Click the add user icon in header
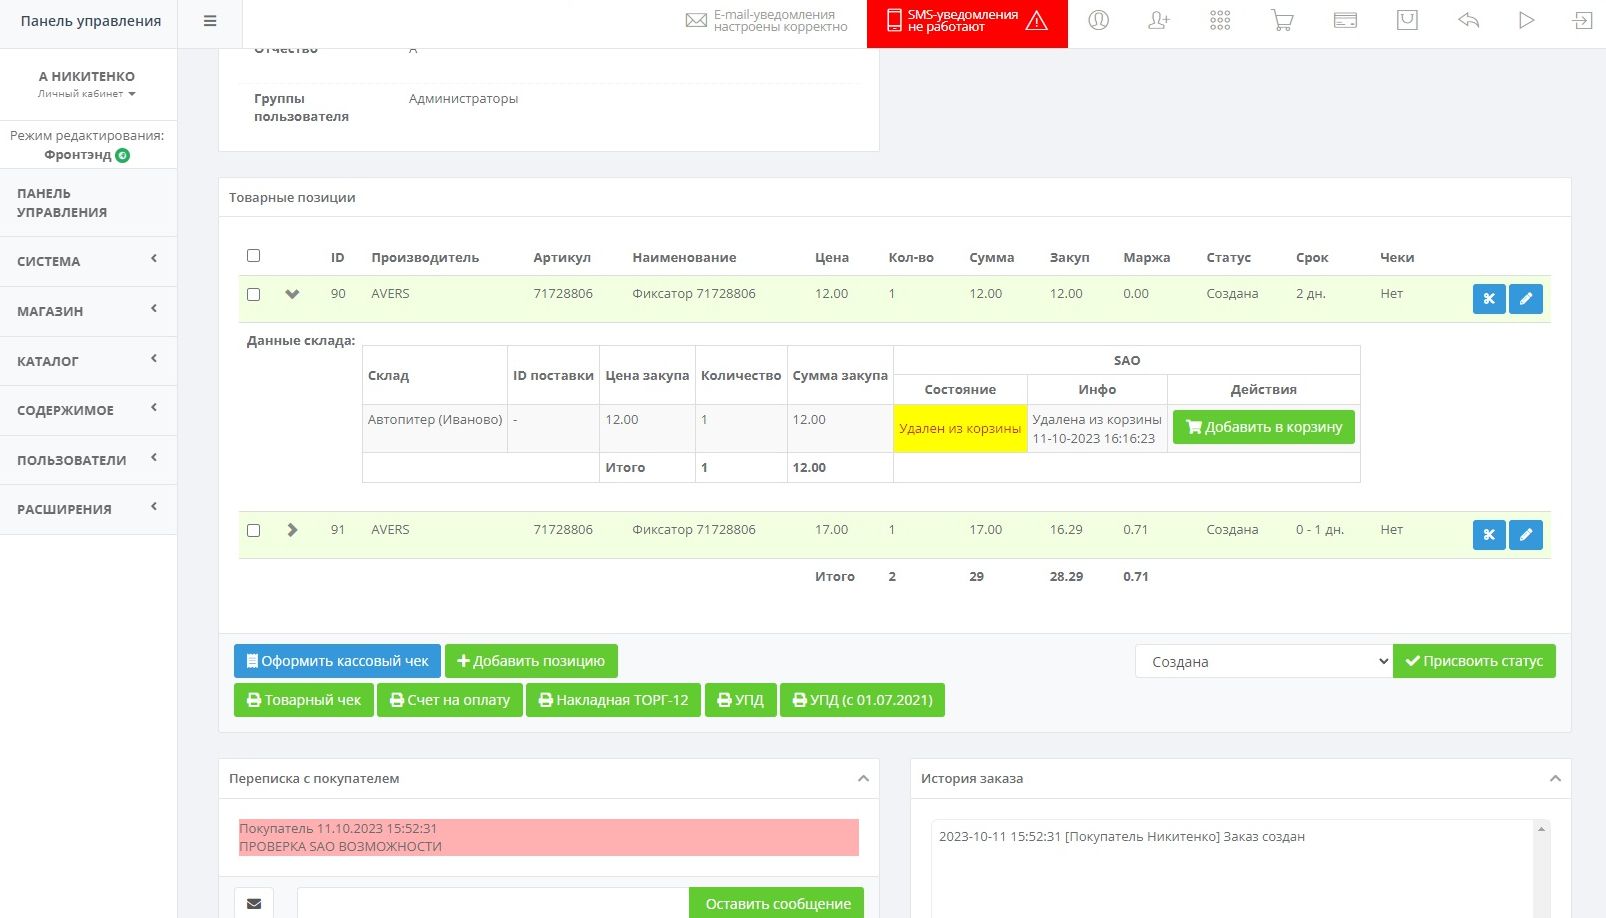The image size is (1606, 918). [1159, 21]
